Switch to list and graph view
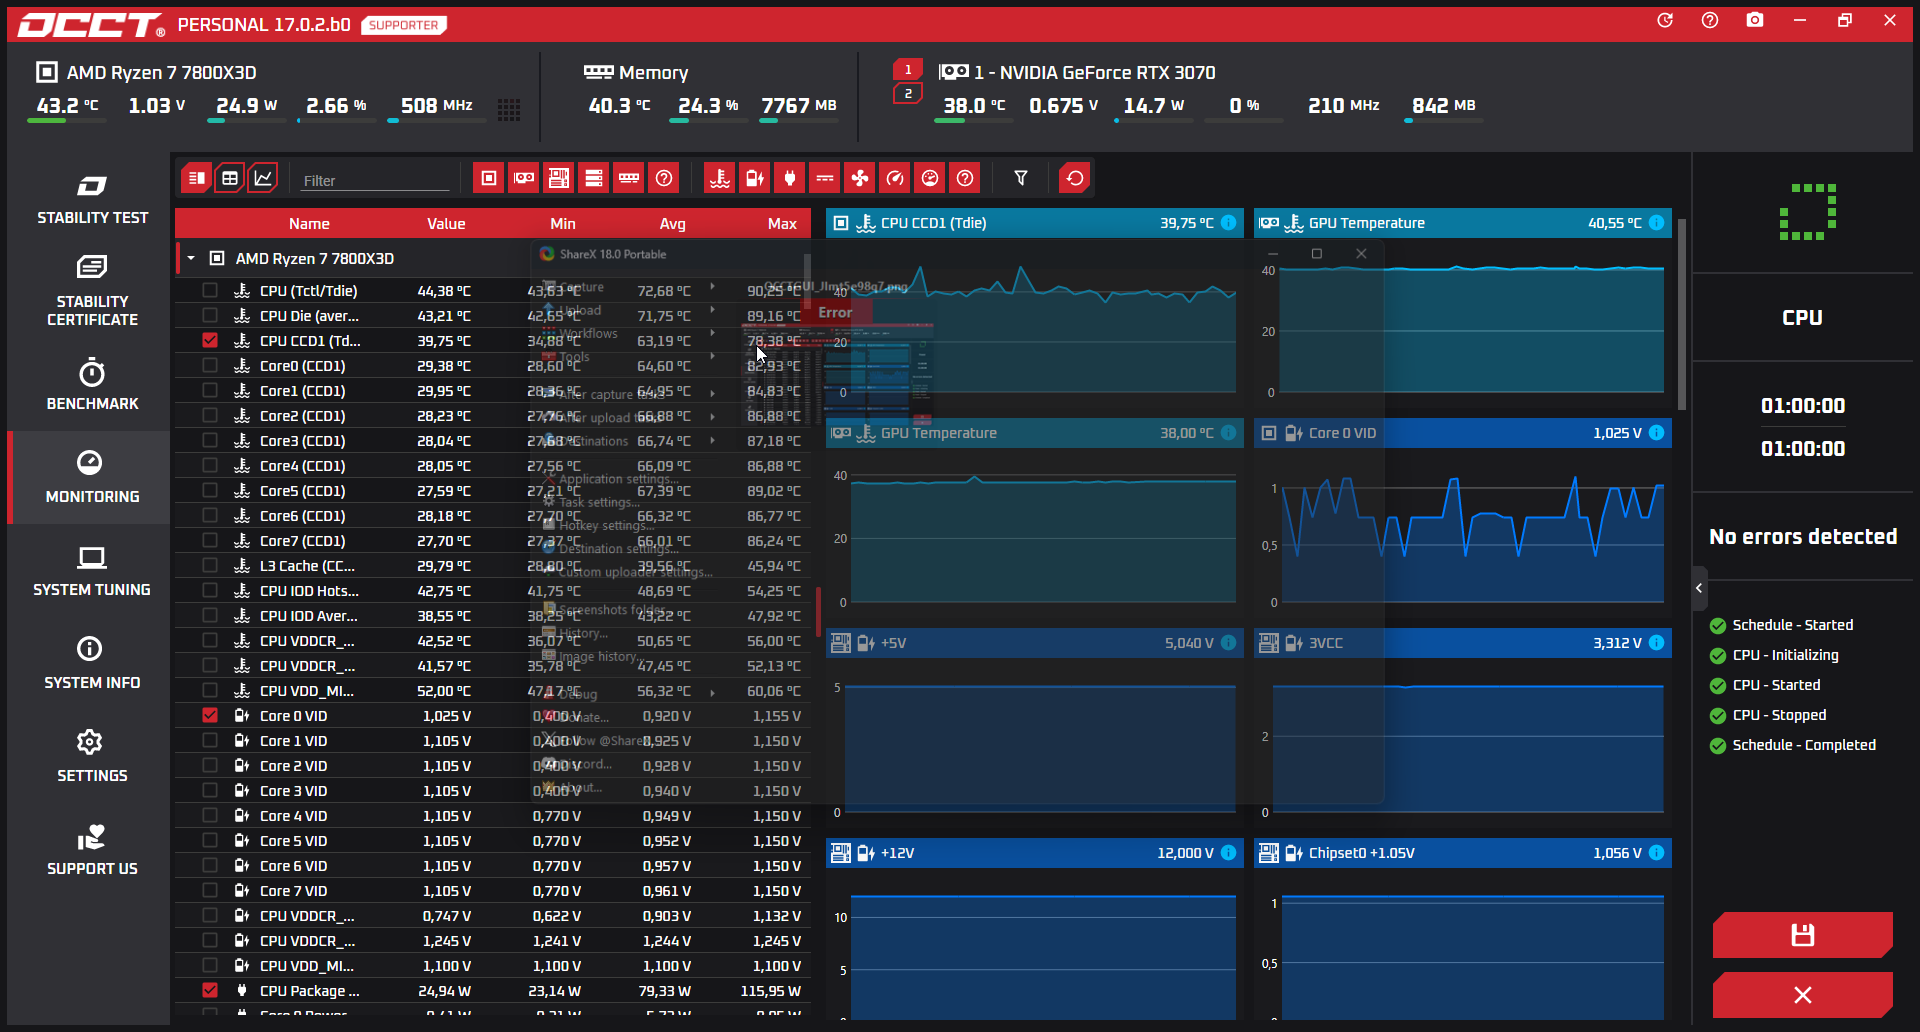This screenshot has height=1032, width=1920. [x=197, y=178]
